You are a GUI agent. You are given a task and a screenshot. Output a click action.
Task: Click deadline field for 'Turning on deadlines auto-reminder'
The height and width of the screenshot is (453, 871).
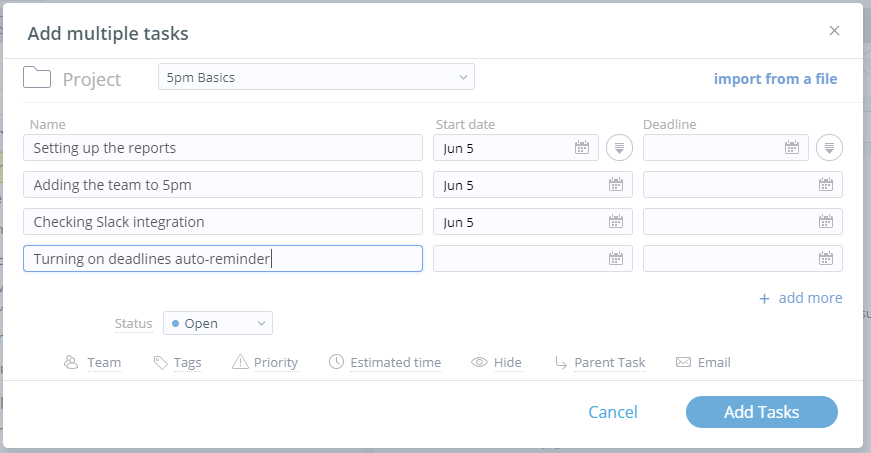[743, 259]
